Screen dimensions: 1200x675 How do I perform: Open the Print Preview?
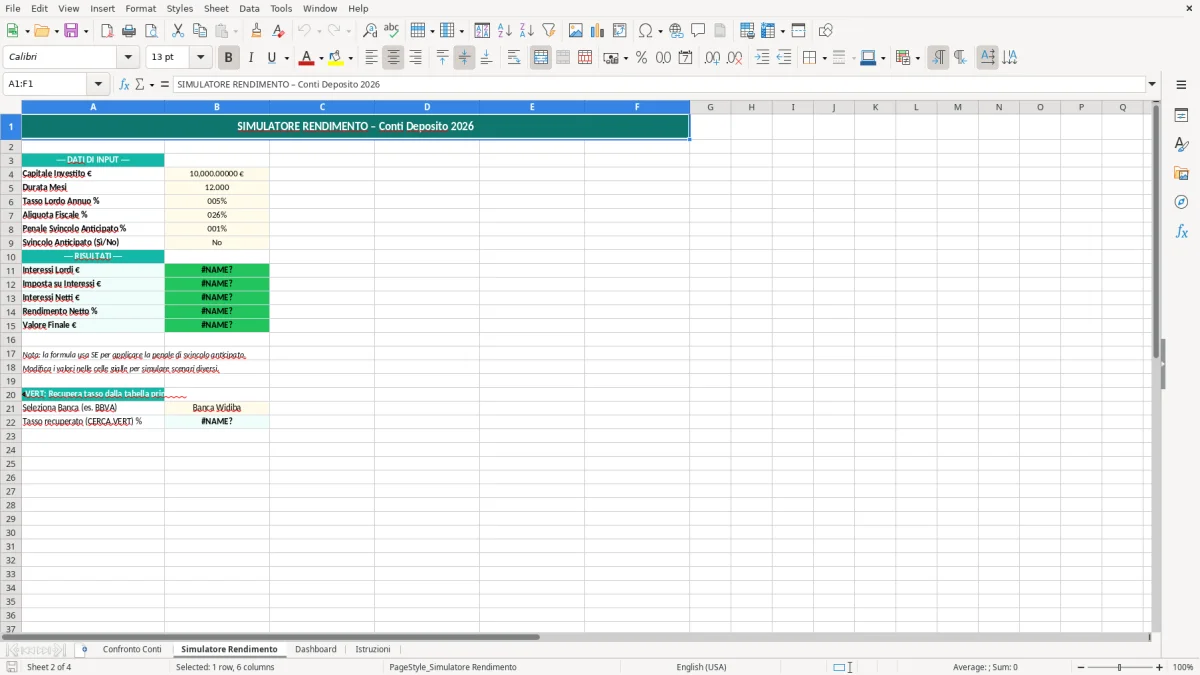pyautogui.click(x=151, y=31)
